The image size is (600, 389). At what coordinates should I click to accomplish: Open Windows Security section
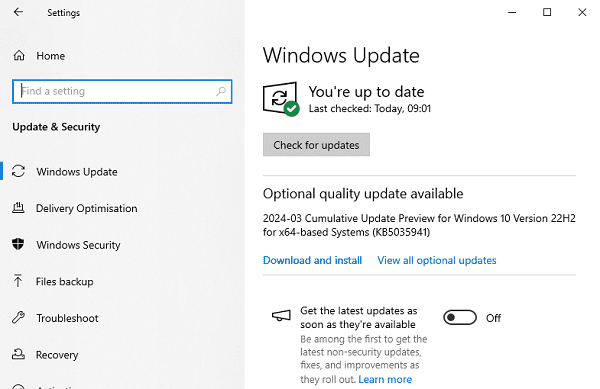pyautogui.click(x=78, y=245)
